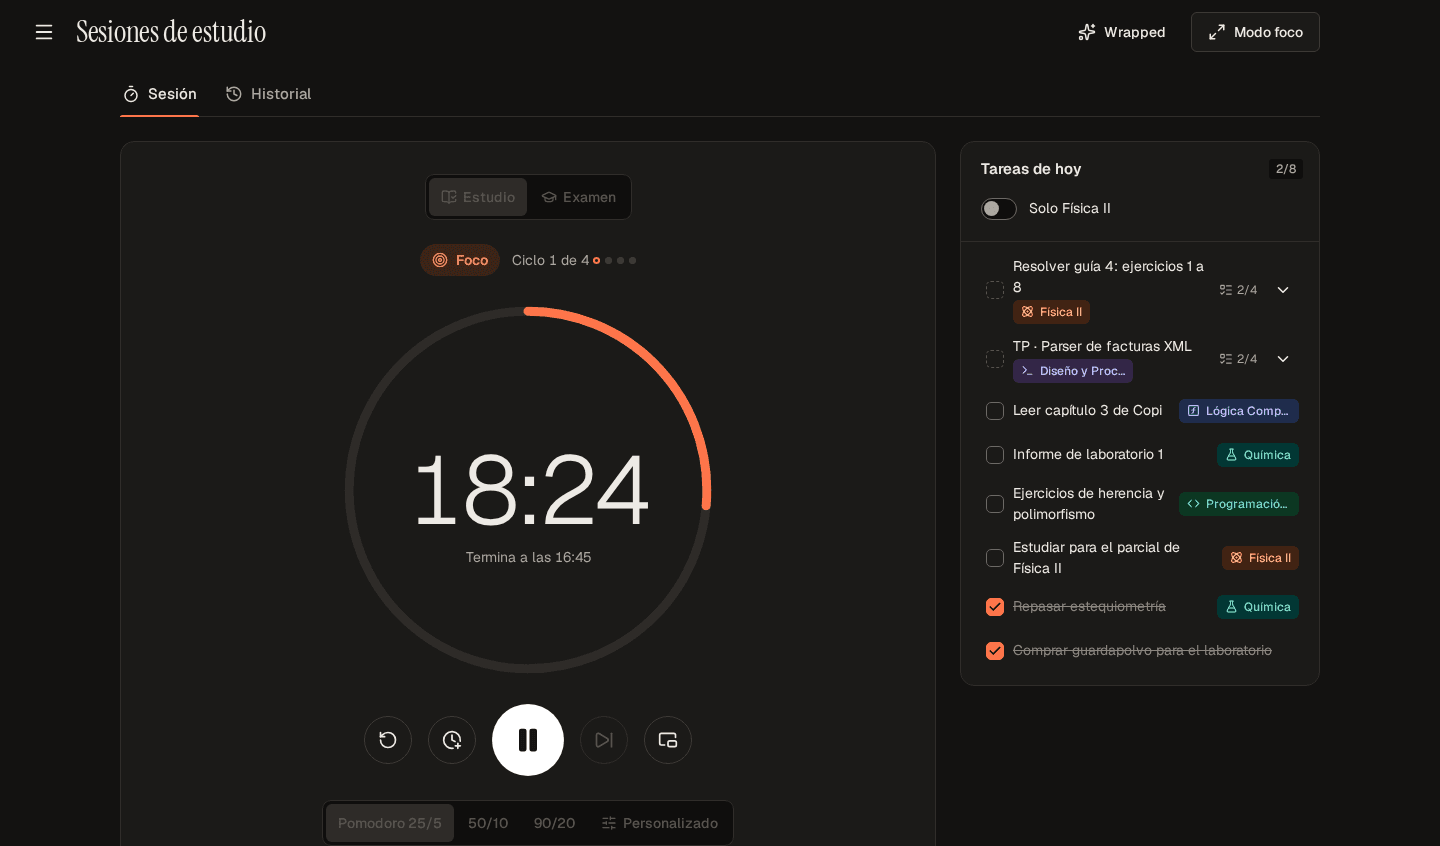Check off Leer capítulo 3 de Copi
This screenshot has width=1440, height=846.
click(x=995, y=411)
